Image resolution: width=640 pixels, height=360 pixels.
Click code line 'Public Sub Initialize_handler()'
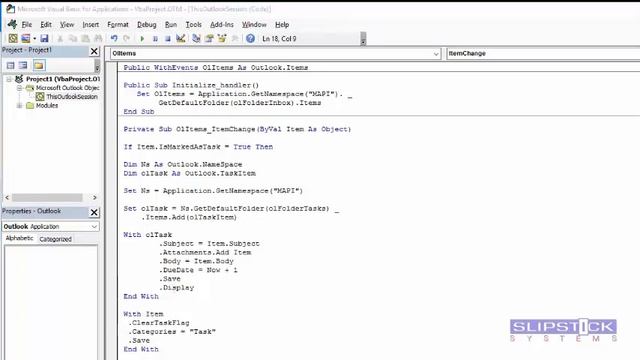tap(191, 85)
